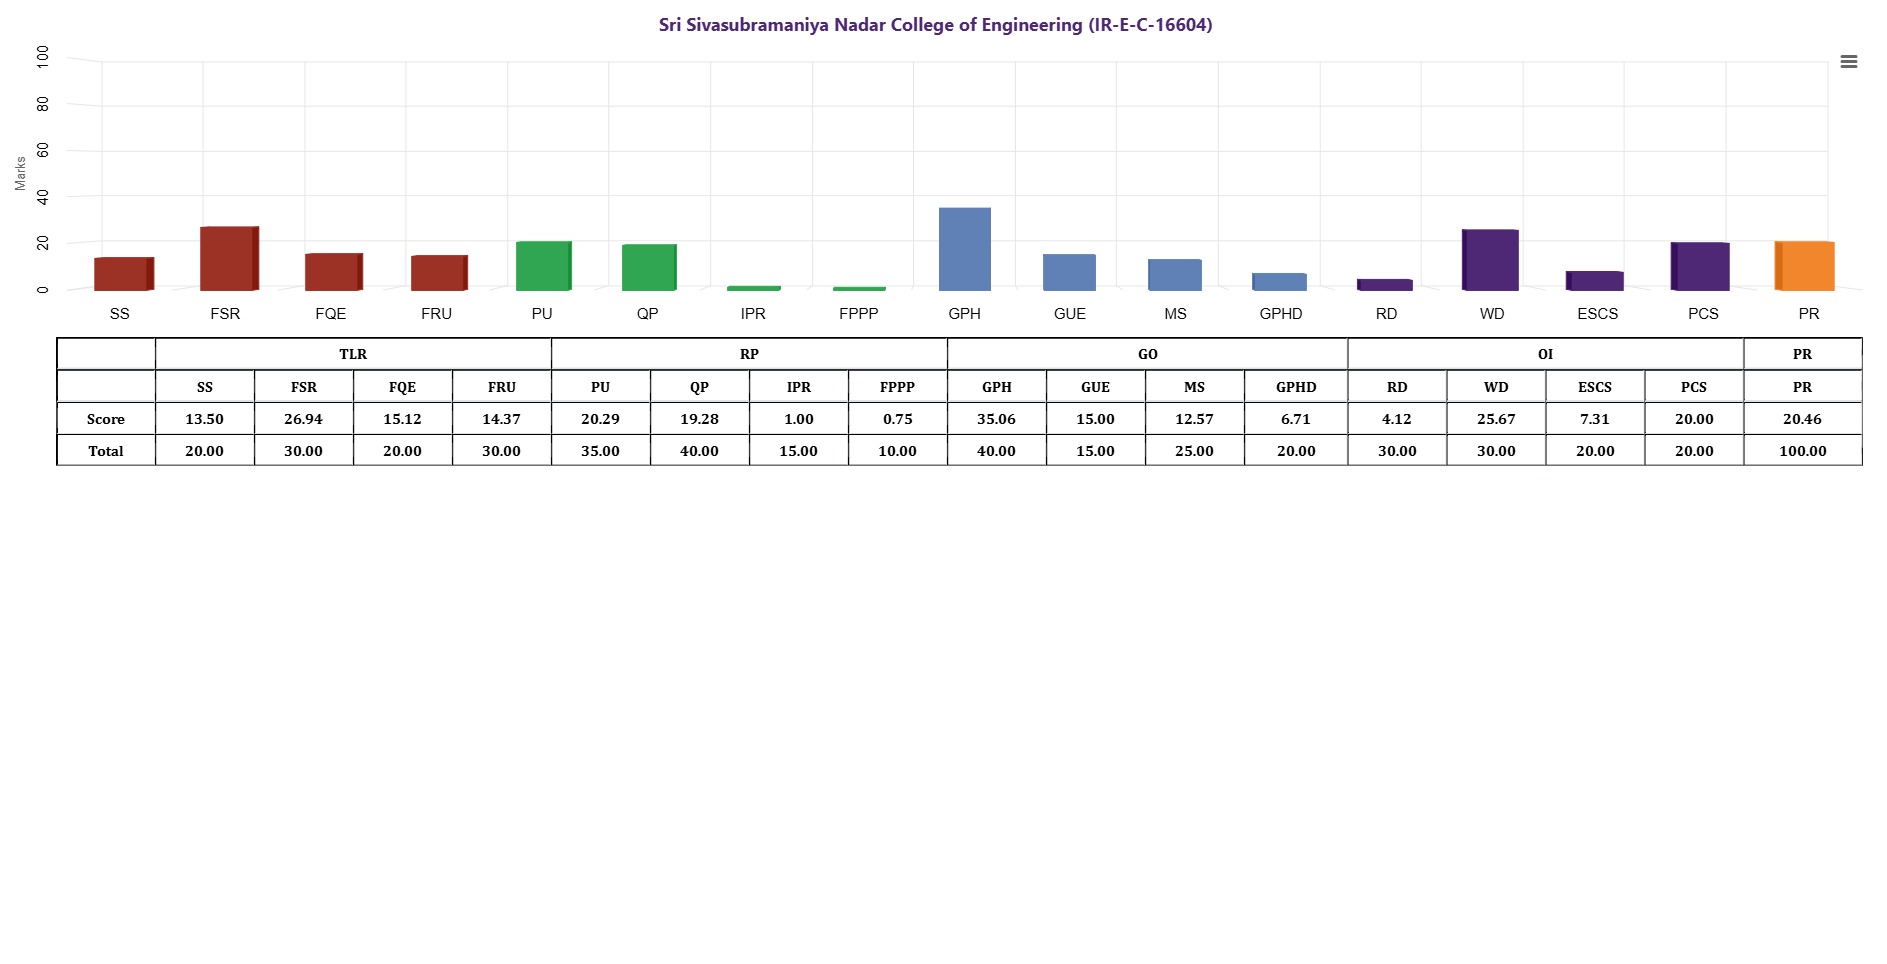Click the tall blue GPH bar
The height and width of the screenshot is (964, 1887).
pyautogui.click(x=965, y=249)
